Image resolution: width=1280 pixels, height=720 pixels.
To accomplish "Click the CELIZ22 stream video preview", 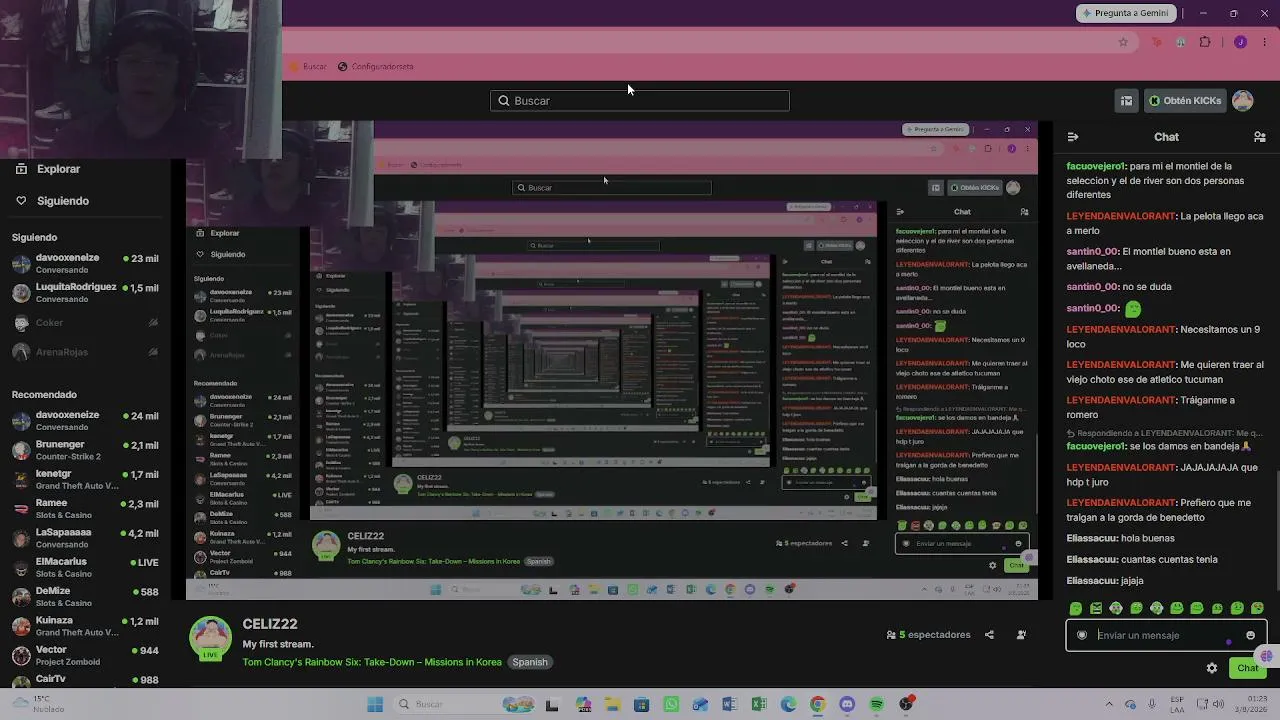I will click(x=612, y=360).
